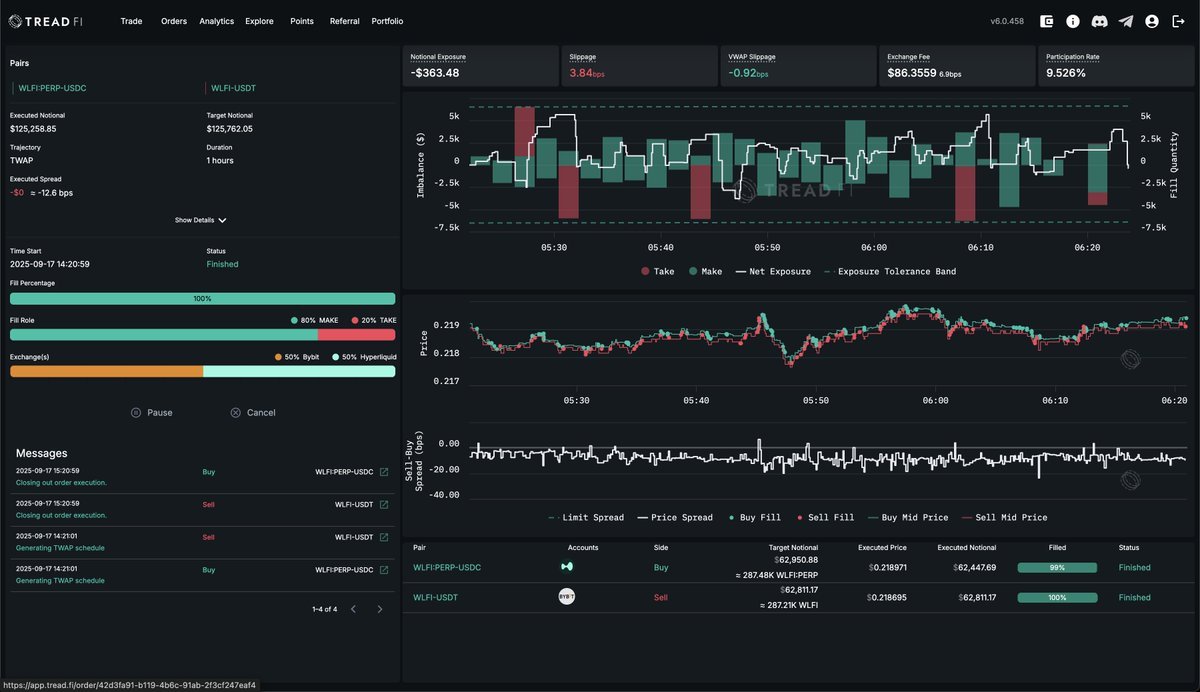
Task: Click the Tread.fi logo
Action: pos(45,21)
